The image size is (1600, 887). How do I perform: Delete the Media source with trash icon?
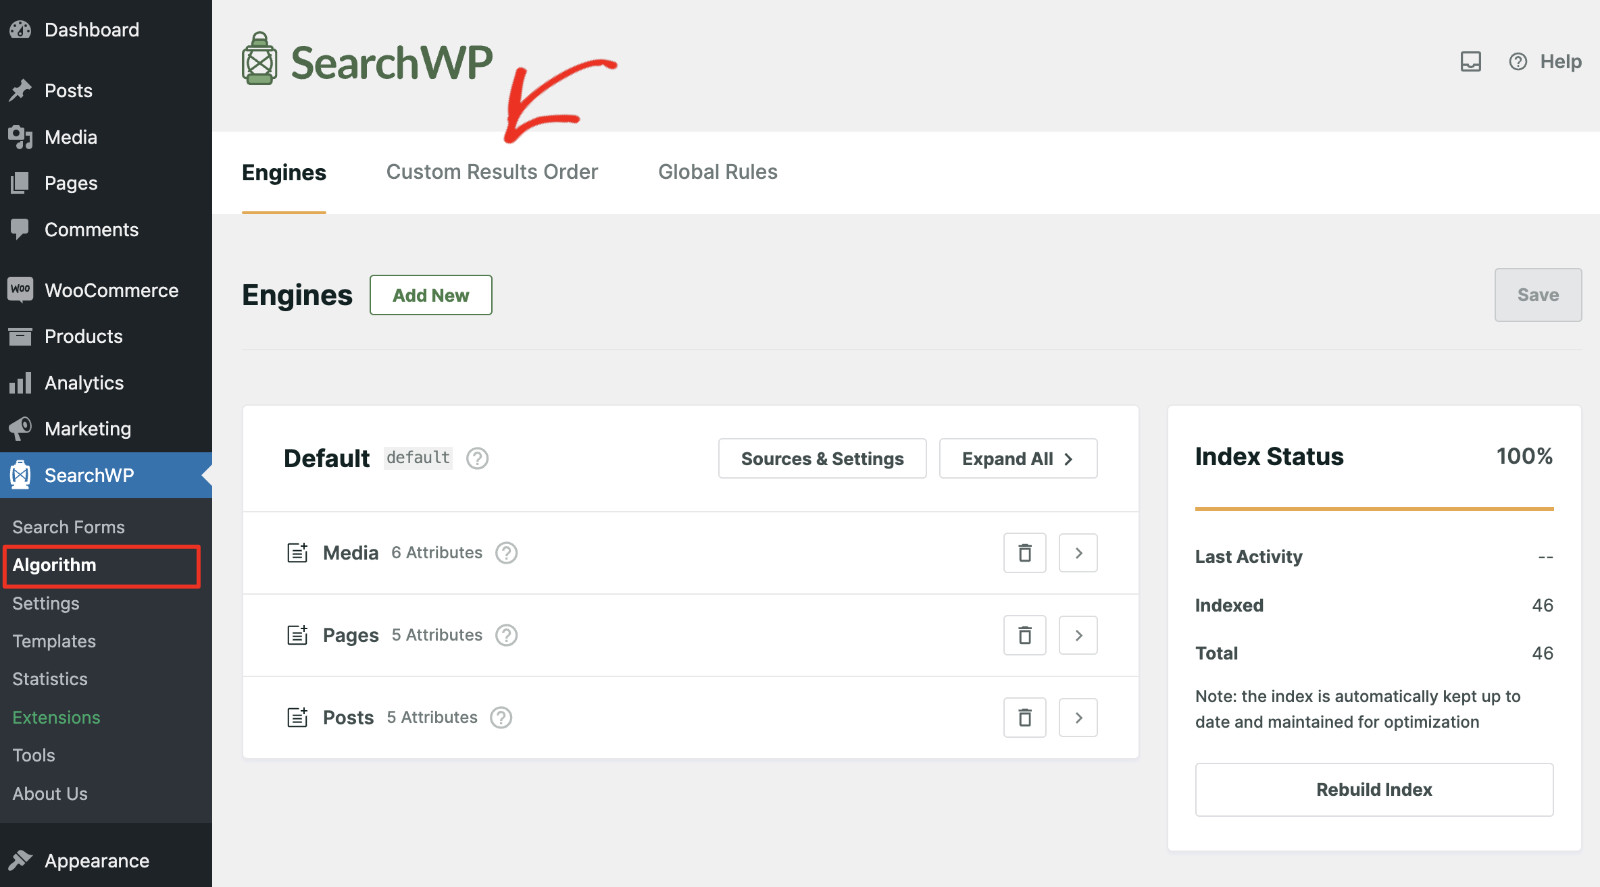1025,553
